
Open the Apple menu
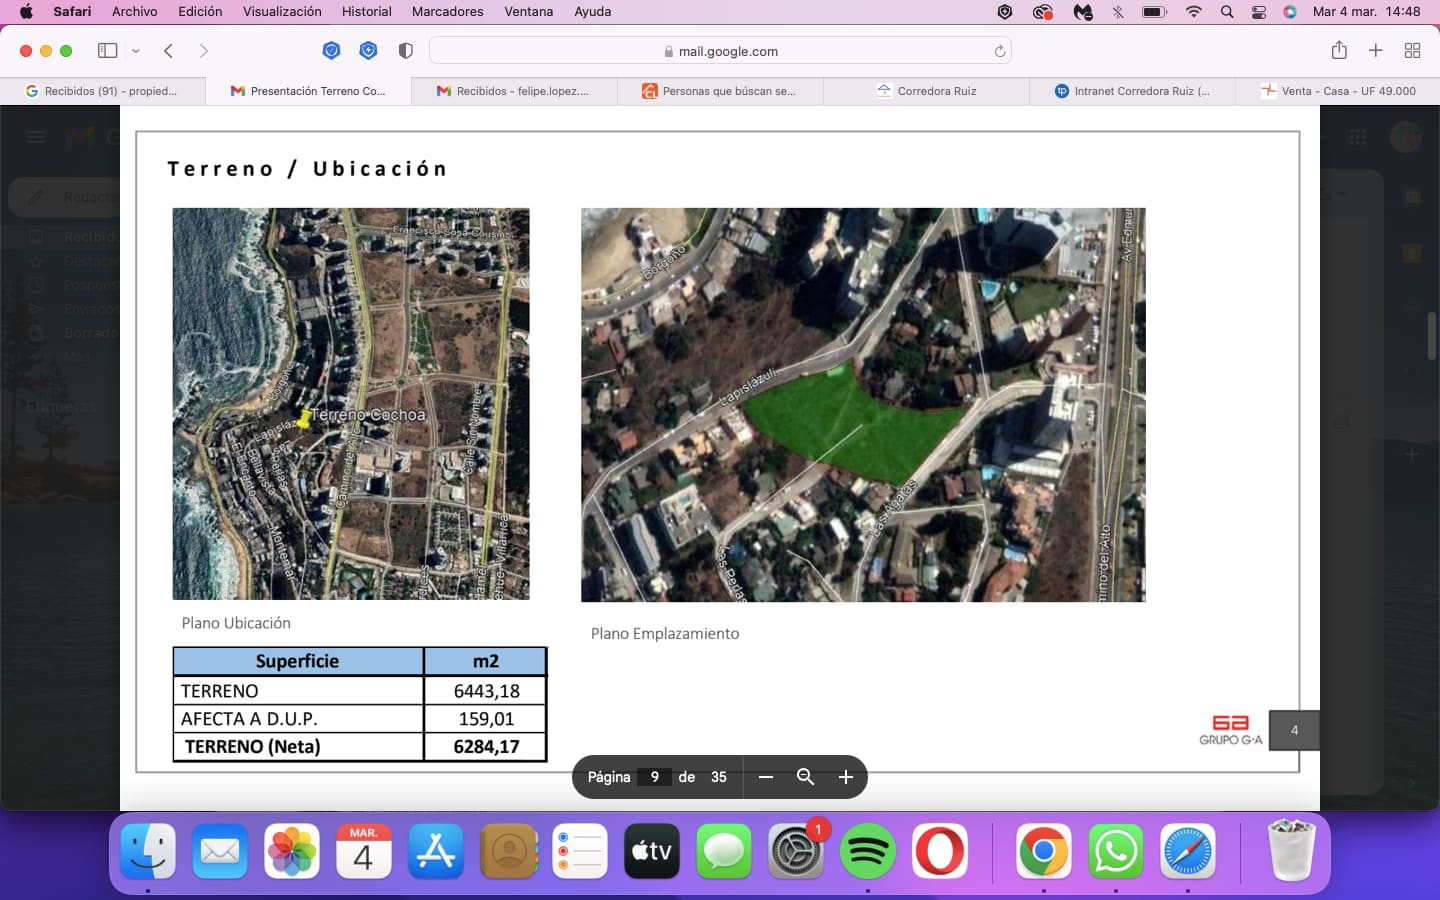click(26, 12)
